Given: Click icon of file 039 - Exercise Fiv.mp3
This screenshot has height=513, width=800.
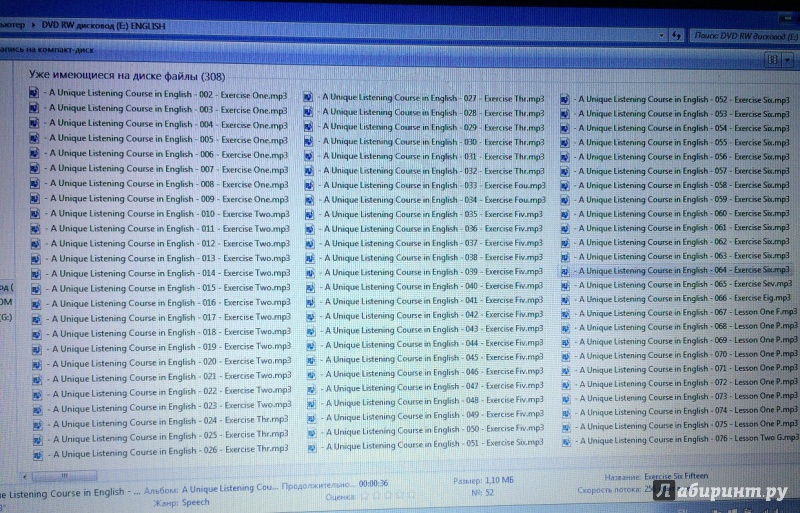Looking at the screenshot, I should (x=310, y=273).
